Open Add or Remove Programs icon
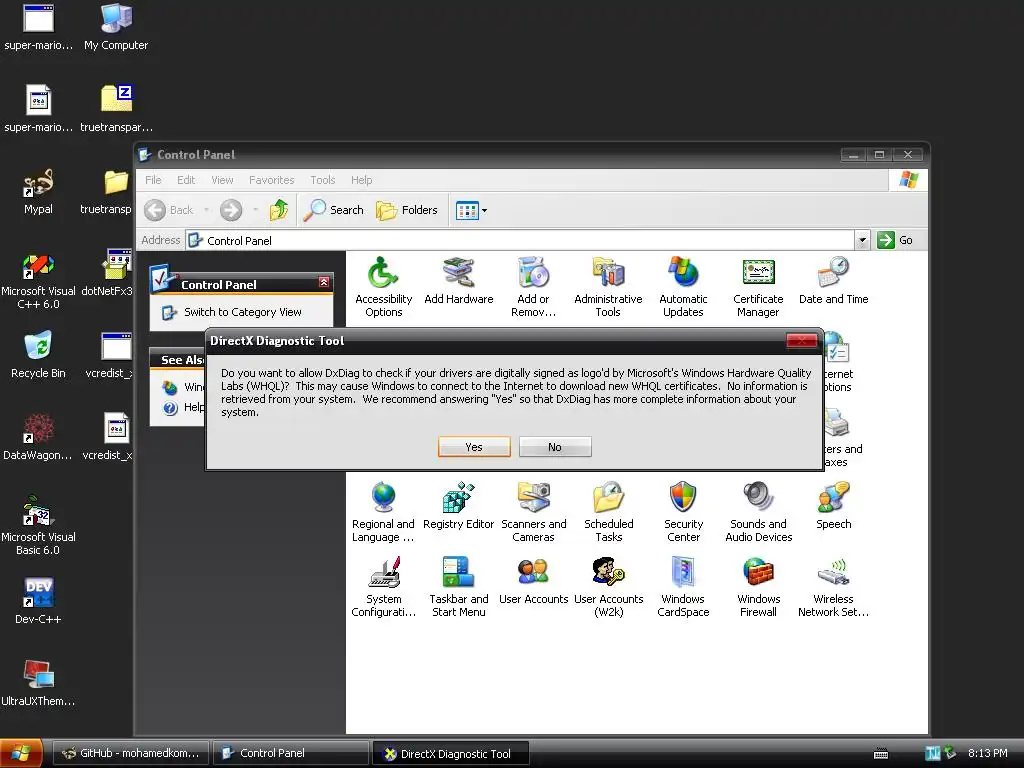Viewport: 1024px width, 768px height. click(533, 287)
